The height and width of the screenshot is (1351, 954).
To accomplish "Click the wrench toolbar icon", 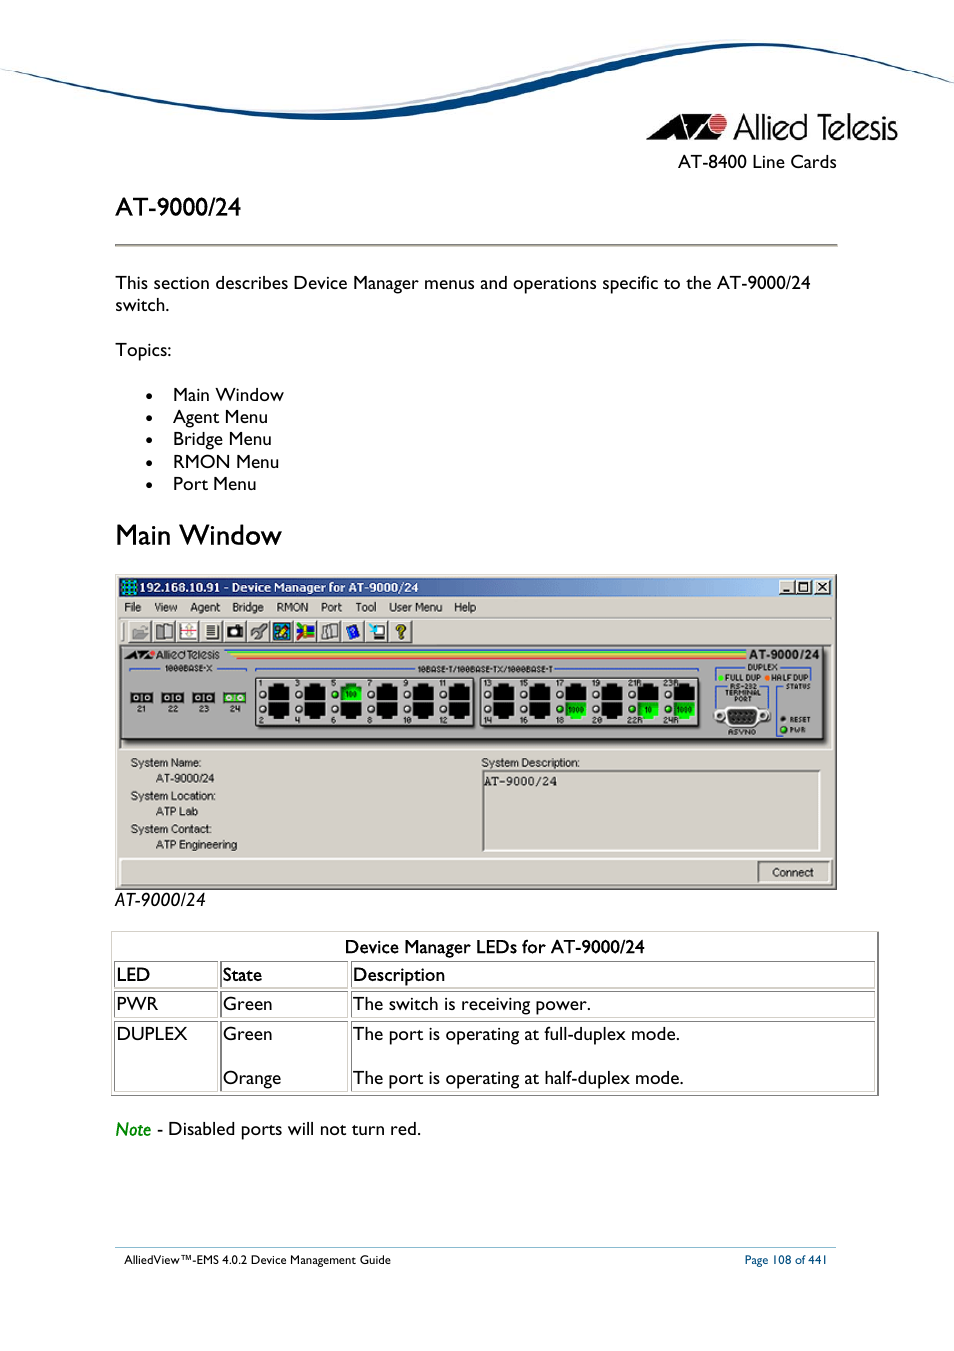I will (259, 632).
